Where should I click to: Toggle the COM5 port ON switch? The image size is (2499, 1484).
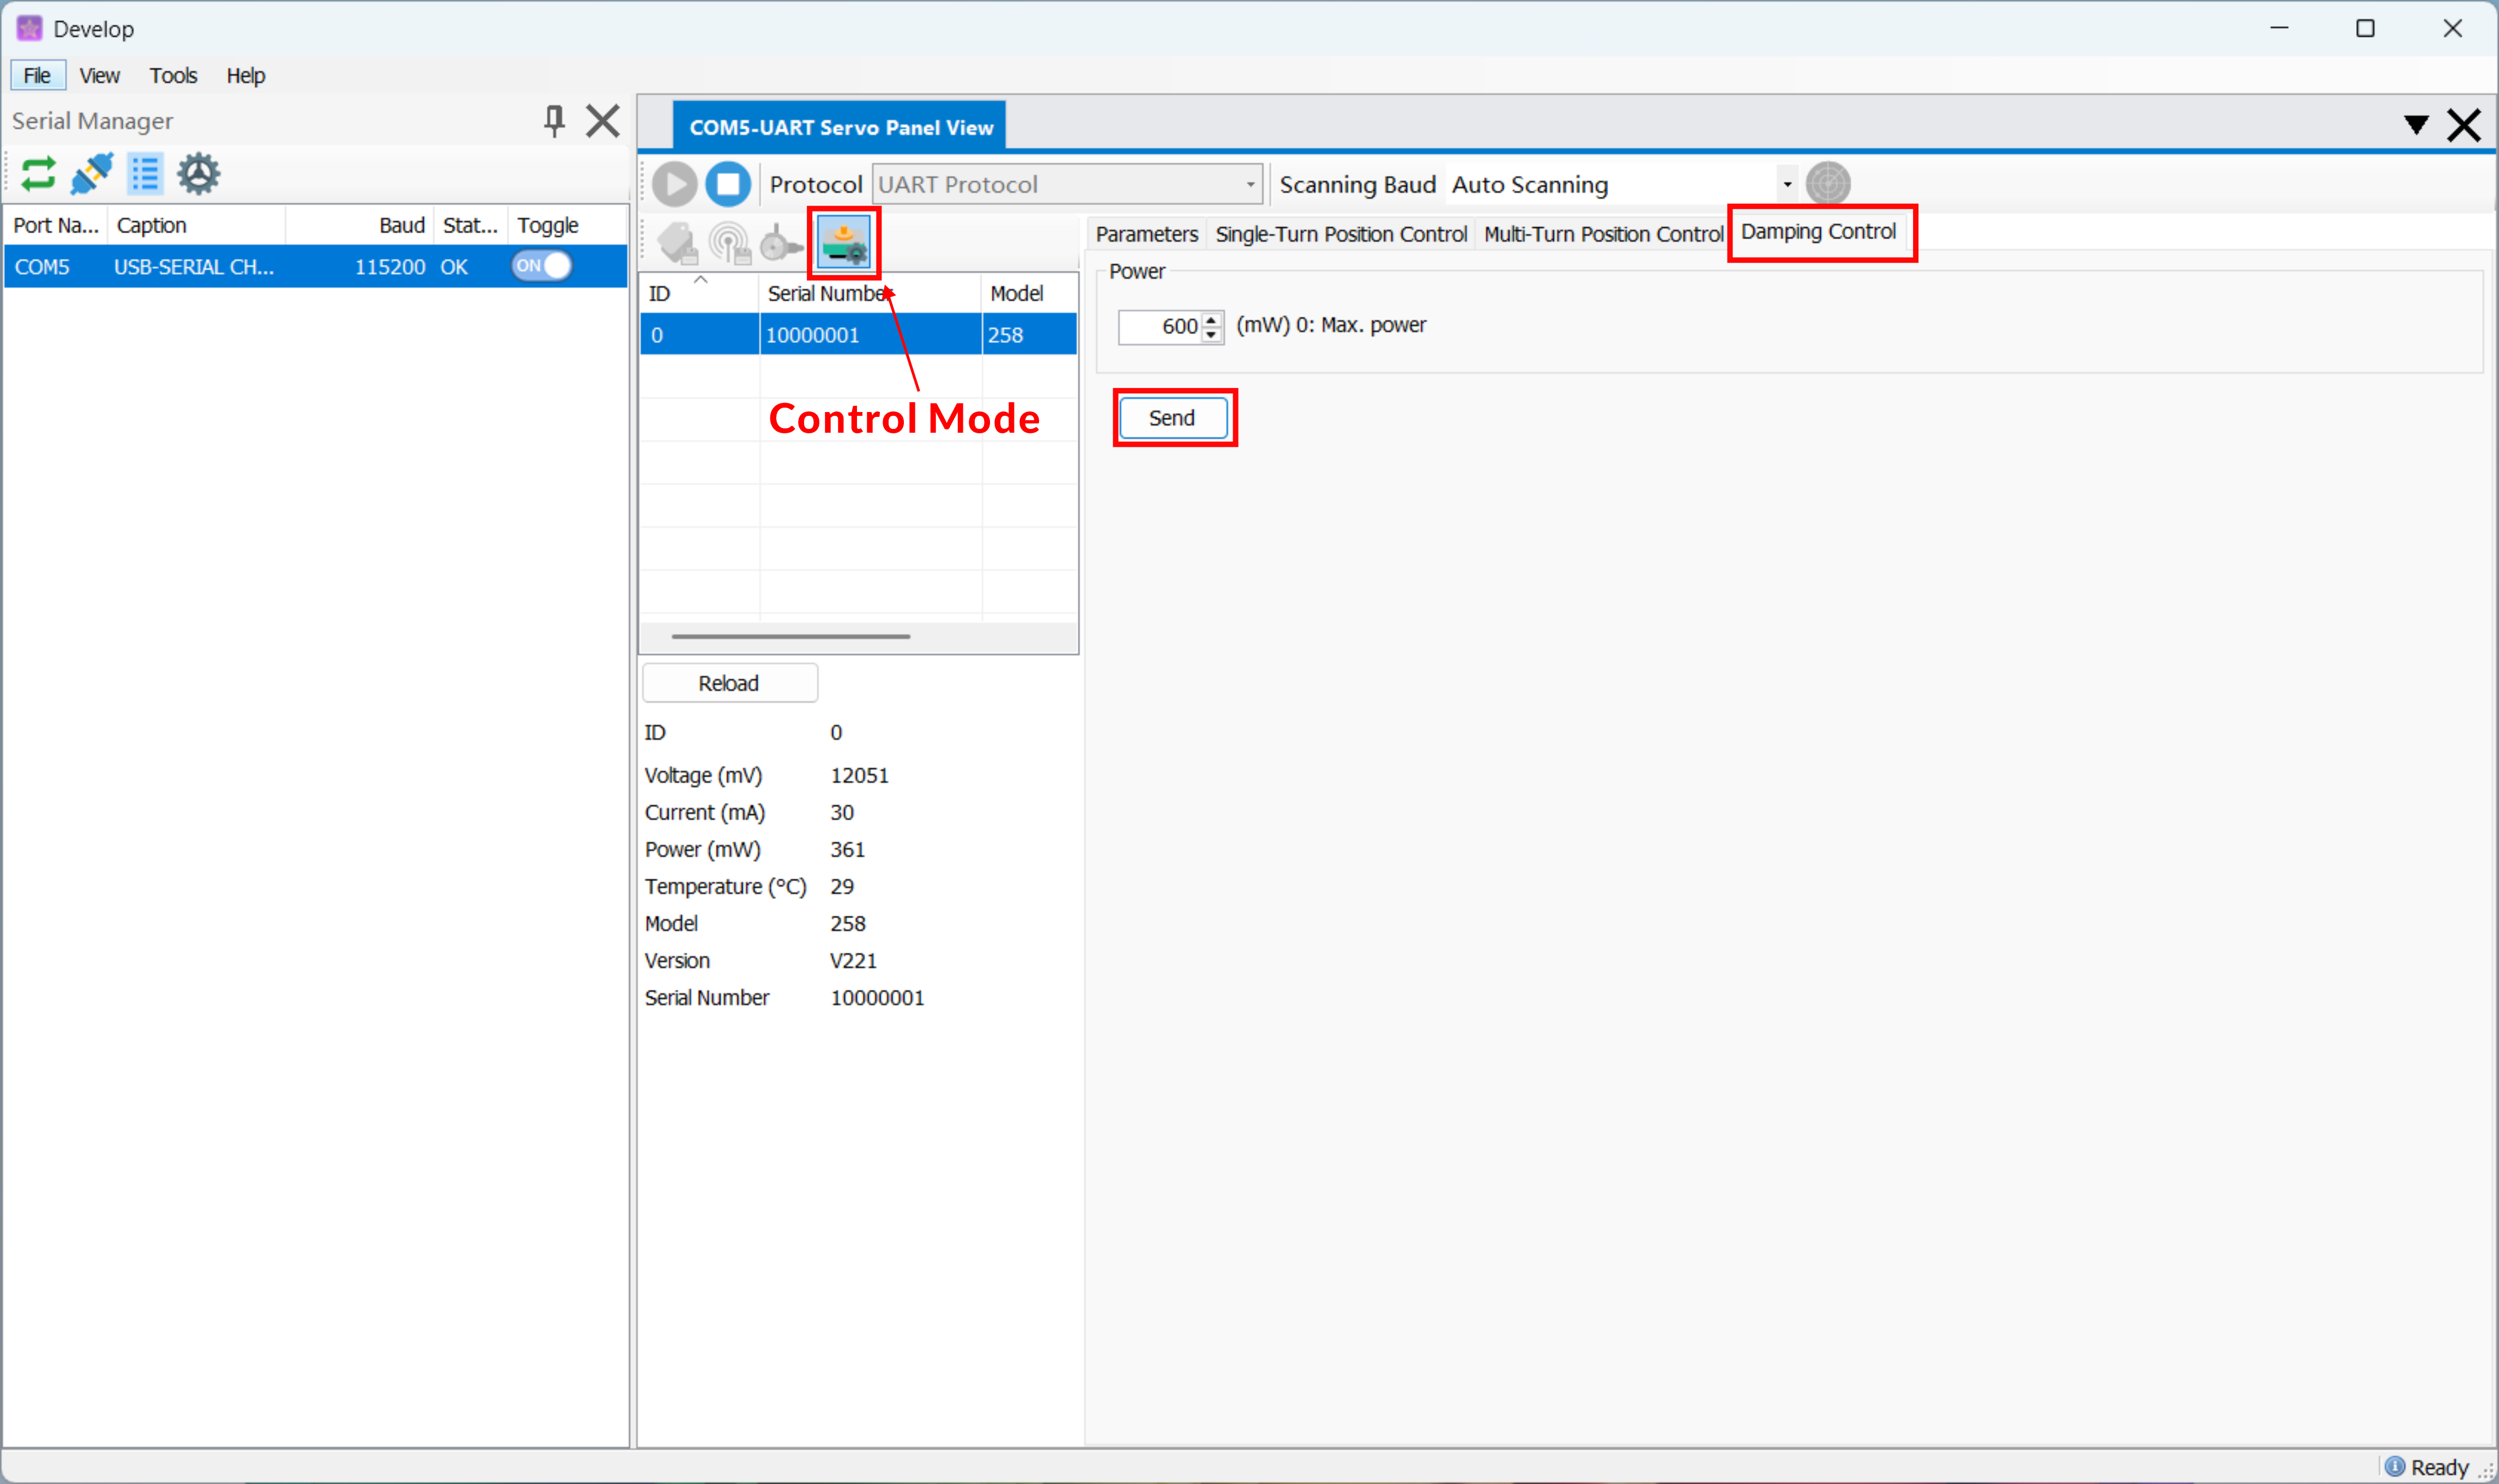coord(541,266)
